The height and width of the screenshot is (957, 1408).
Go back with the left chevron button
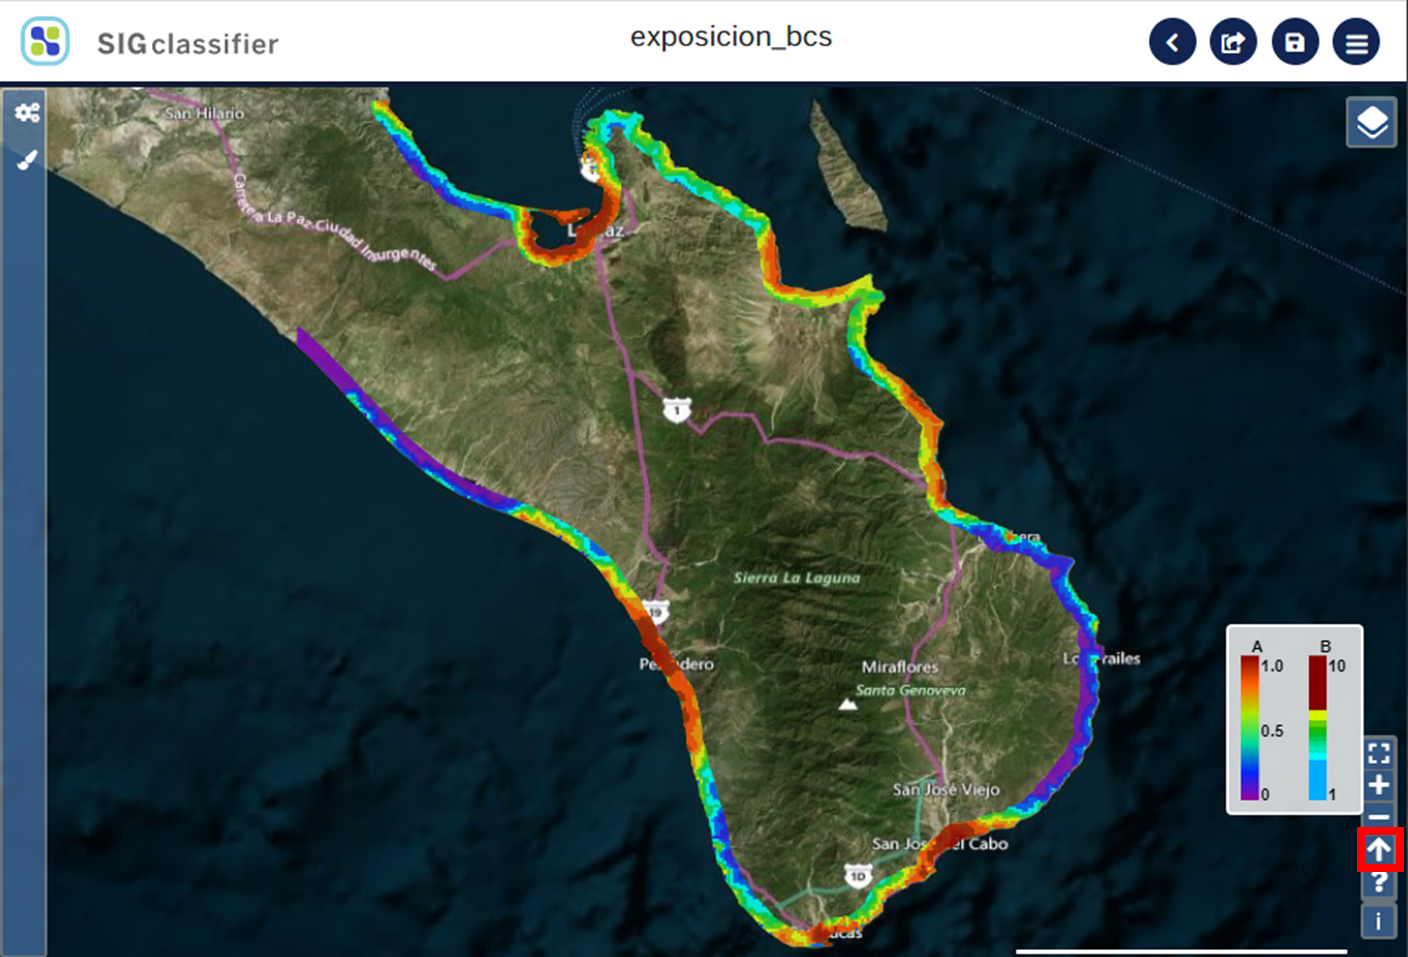pos(1173,42)
